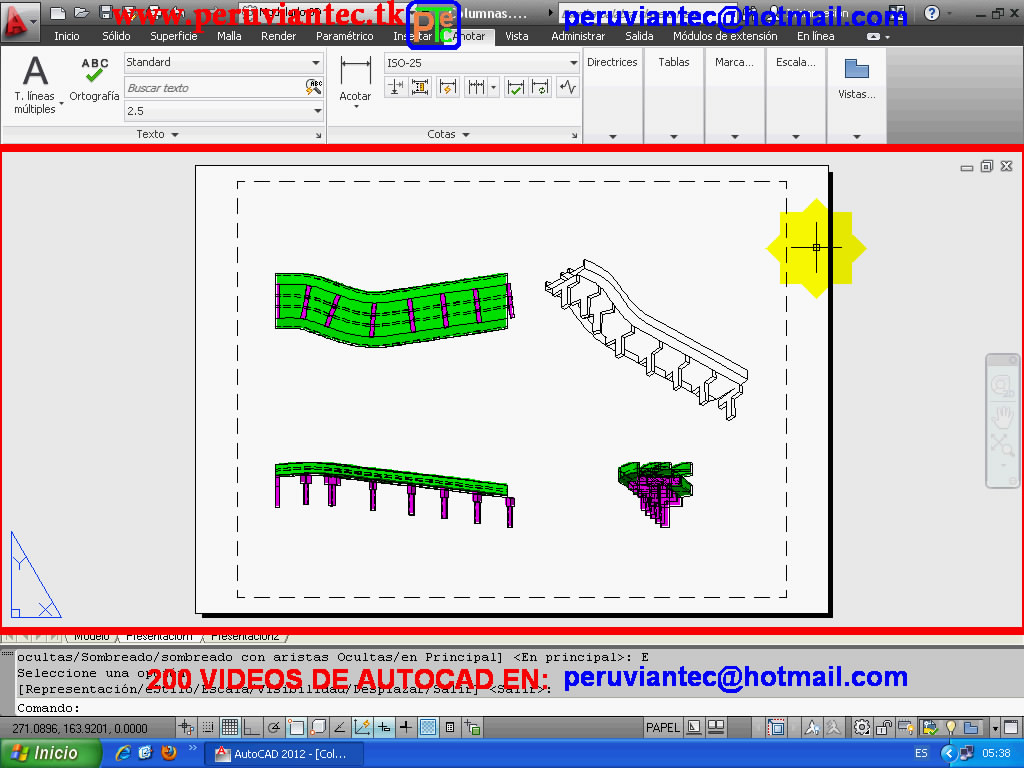
Task: Toggle ortho mode in status bar
Action: [251, 727]
